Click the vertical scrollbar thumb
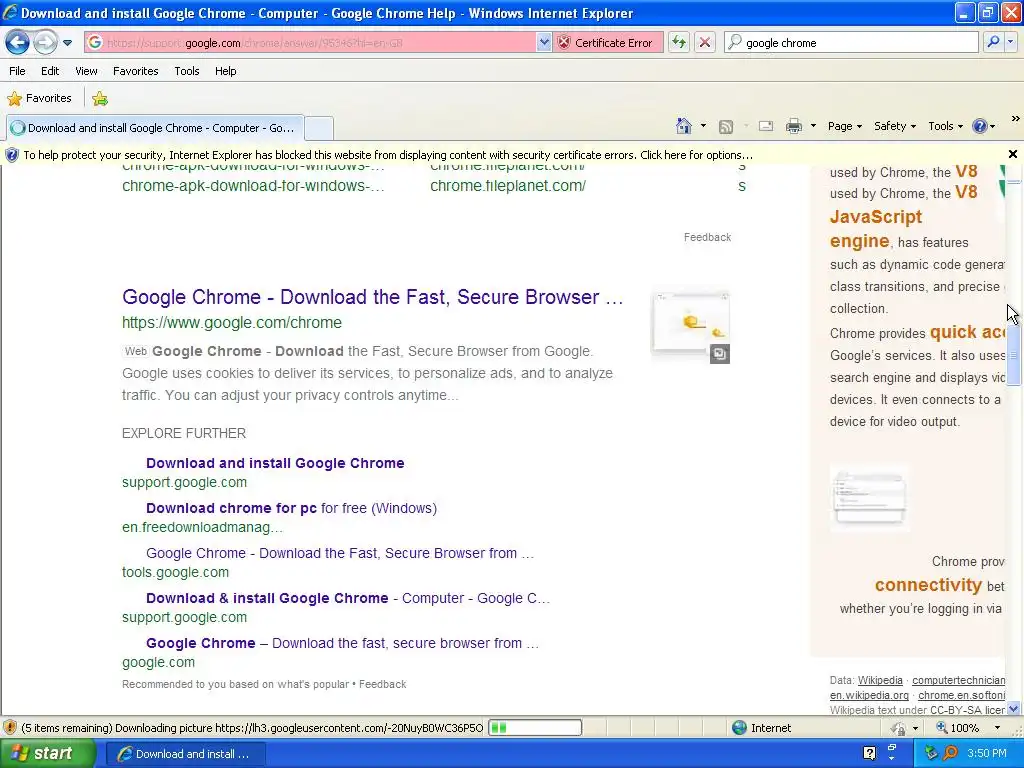The image size is (1024, 768). (x=1014, y=355)
